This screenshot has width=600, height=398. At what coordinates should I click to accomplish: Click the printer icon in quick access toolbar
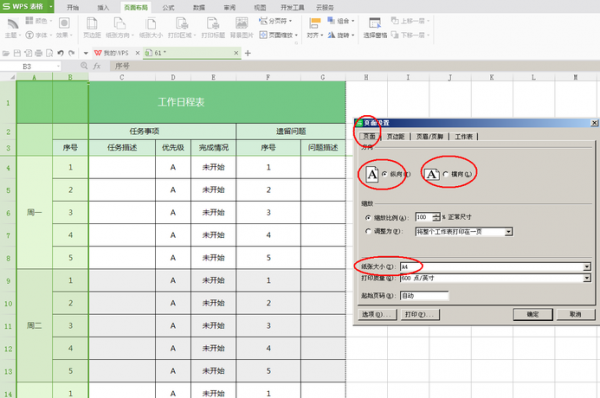pyautogui.click(x=39, y=53)
